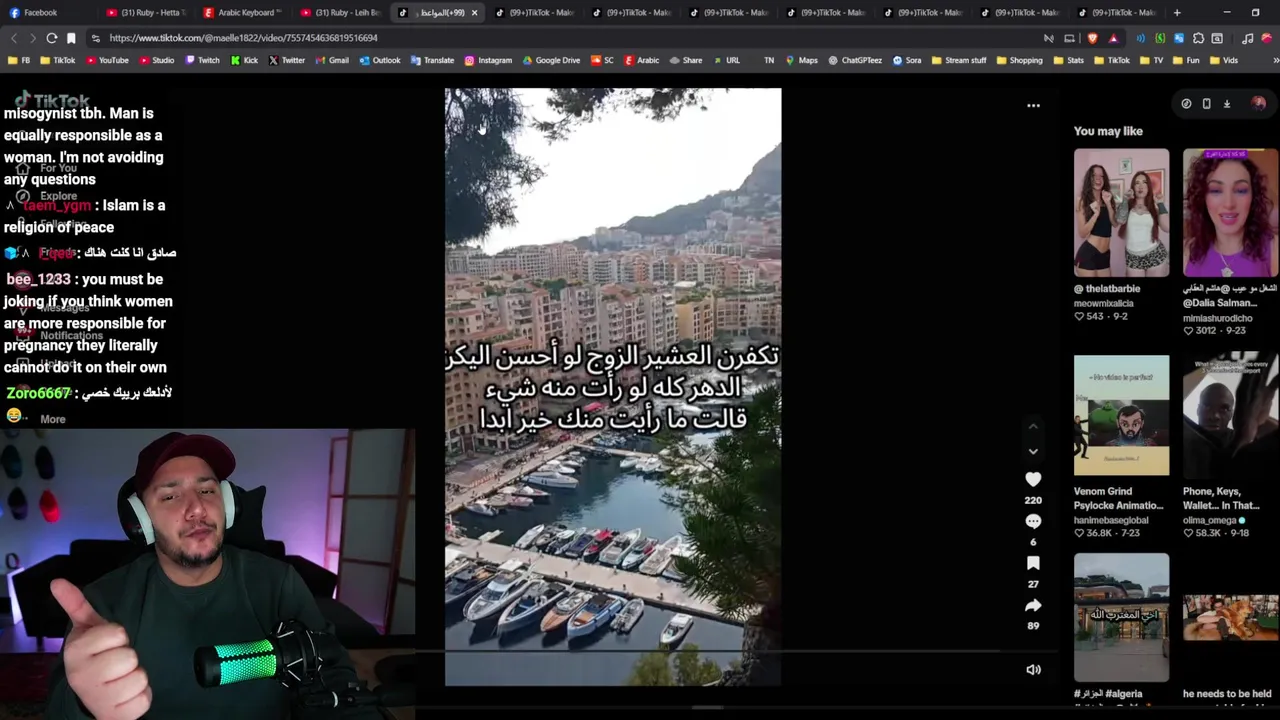The height and width of the screenshot is (720, 1280).
Task: Click the Brave Rewards triangle icon
Action: tap(1113, 38)
